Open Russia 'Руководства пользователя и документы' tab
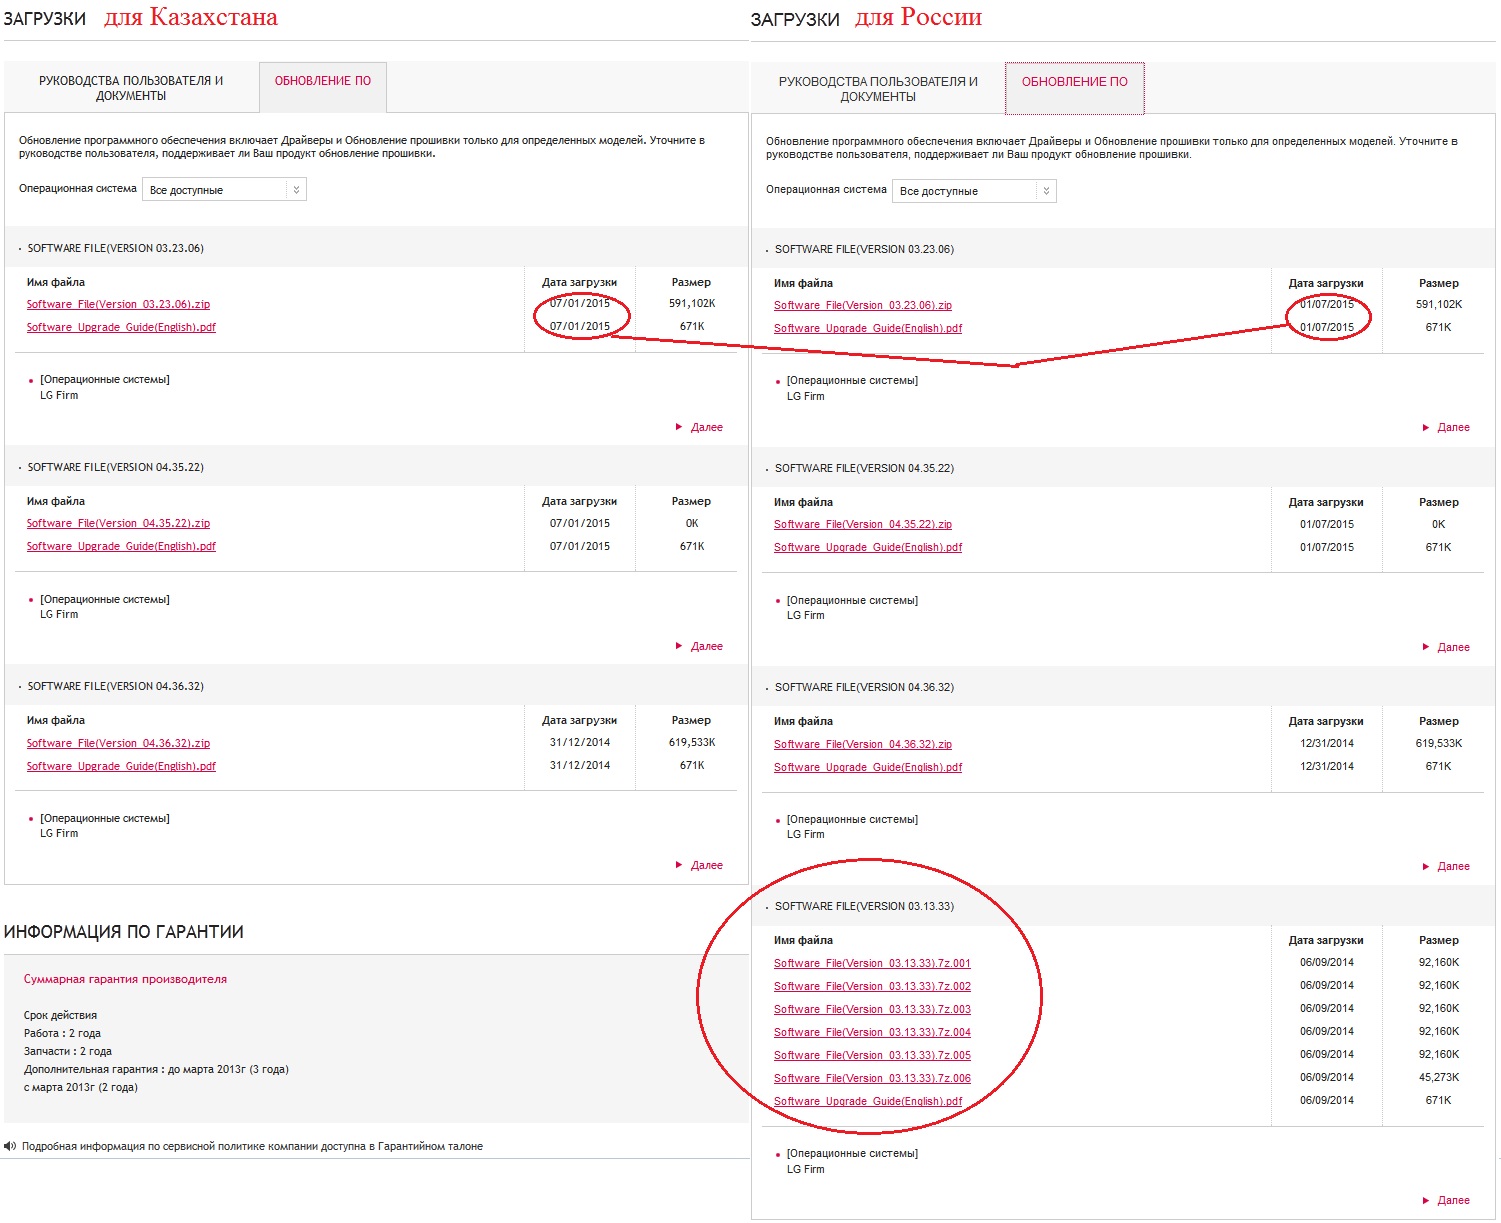The width and height of the screenshot is (1501, 1223). (878, 89)
